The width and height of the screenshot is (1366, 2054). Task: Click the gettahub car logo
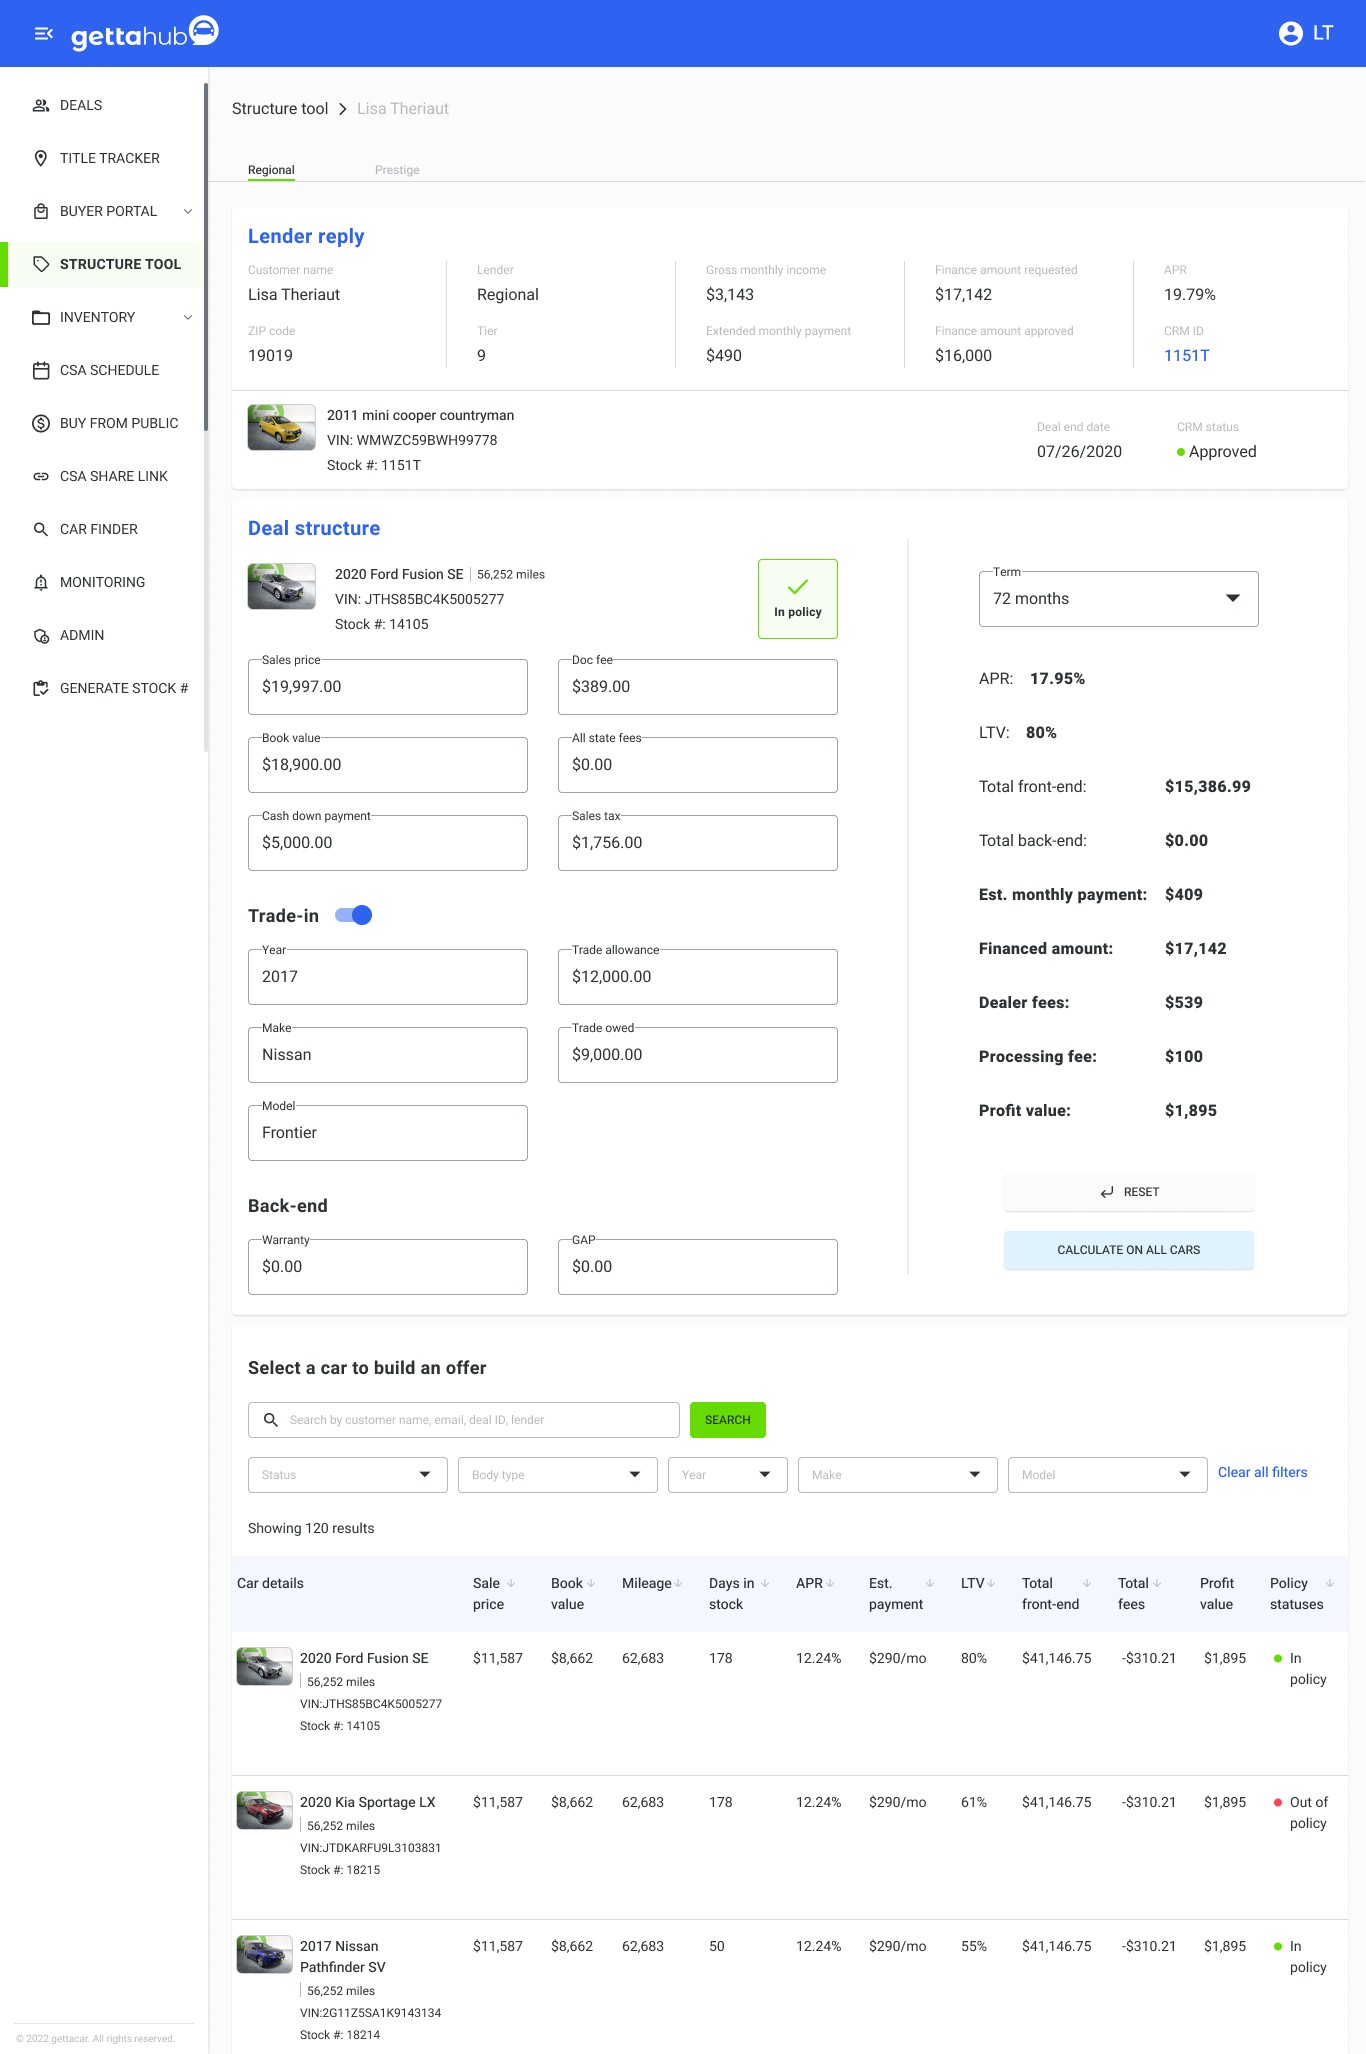(204, 31)
